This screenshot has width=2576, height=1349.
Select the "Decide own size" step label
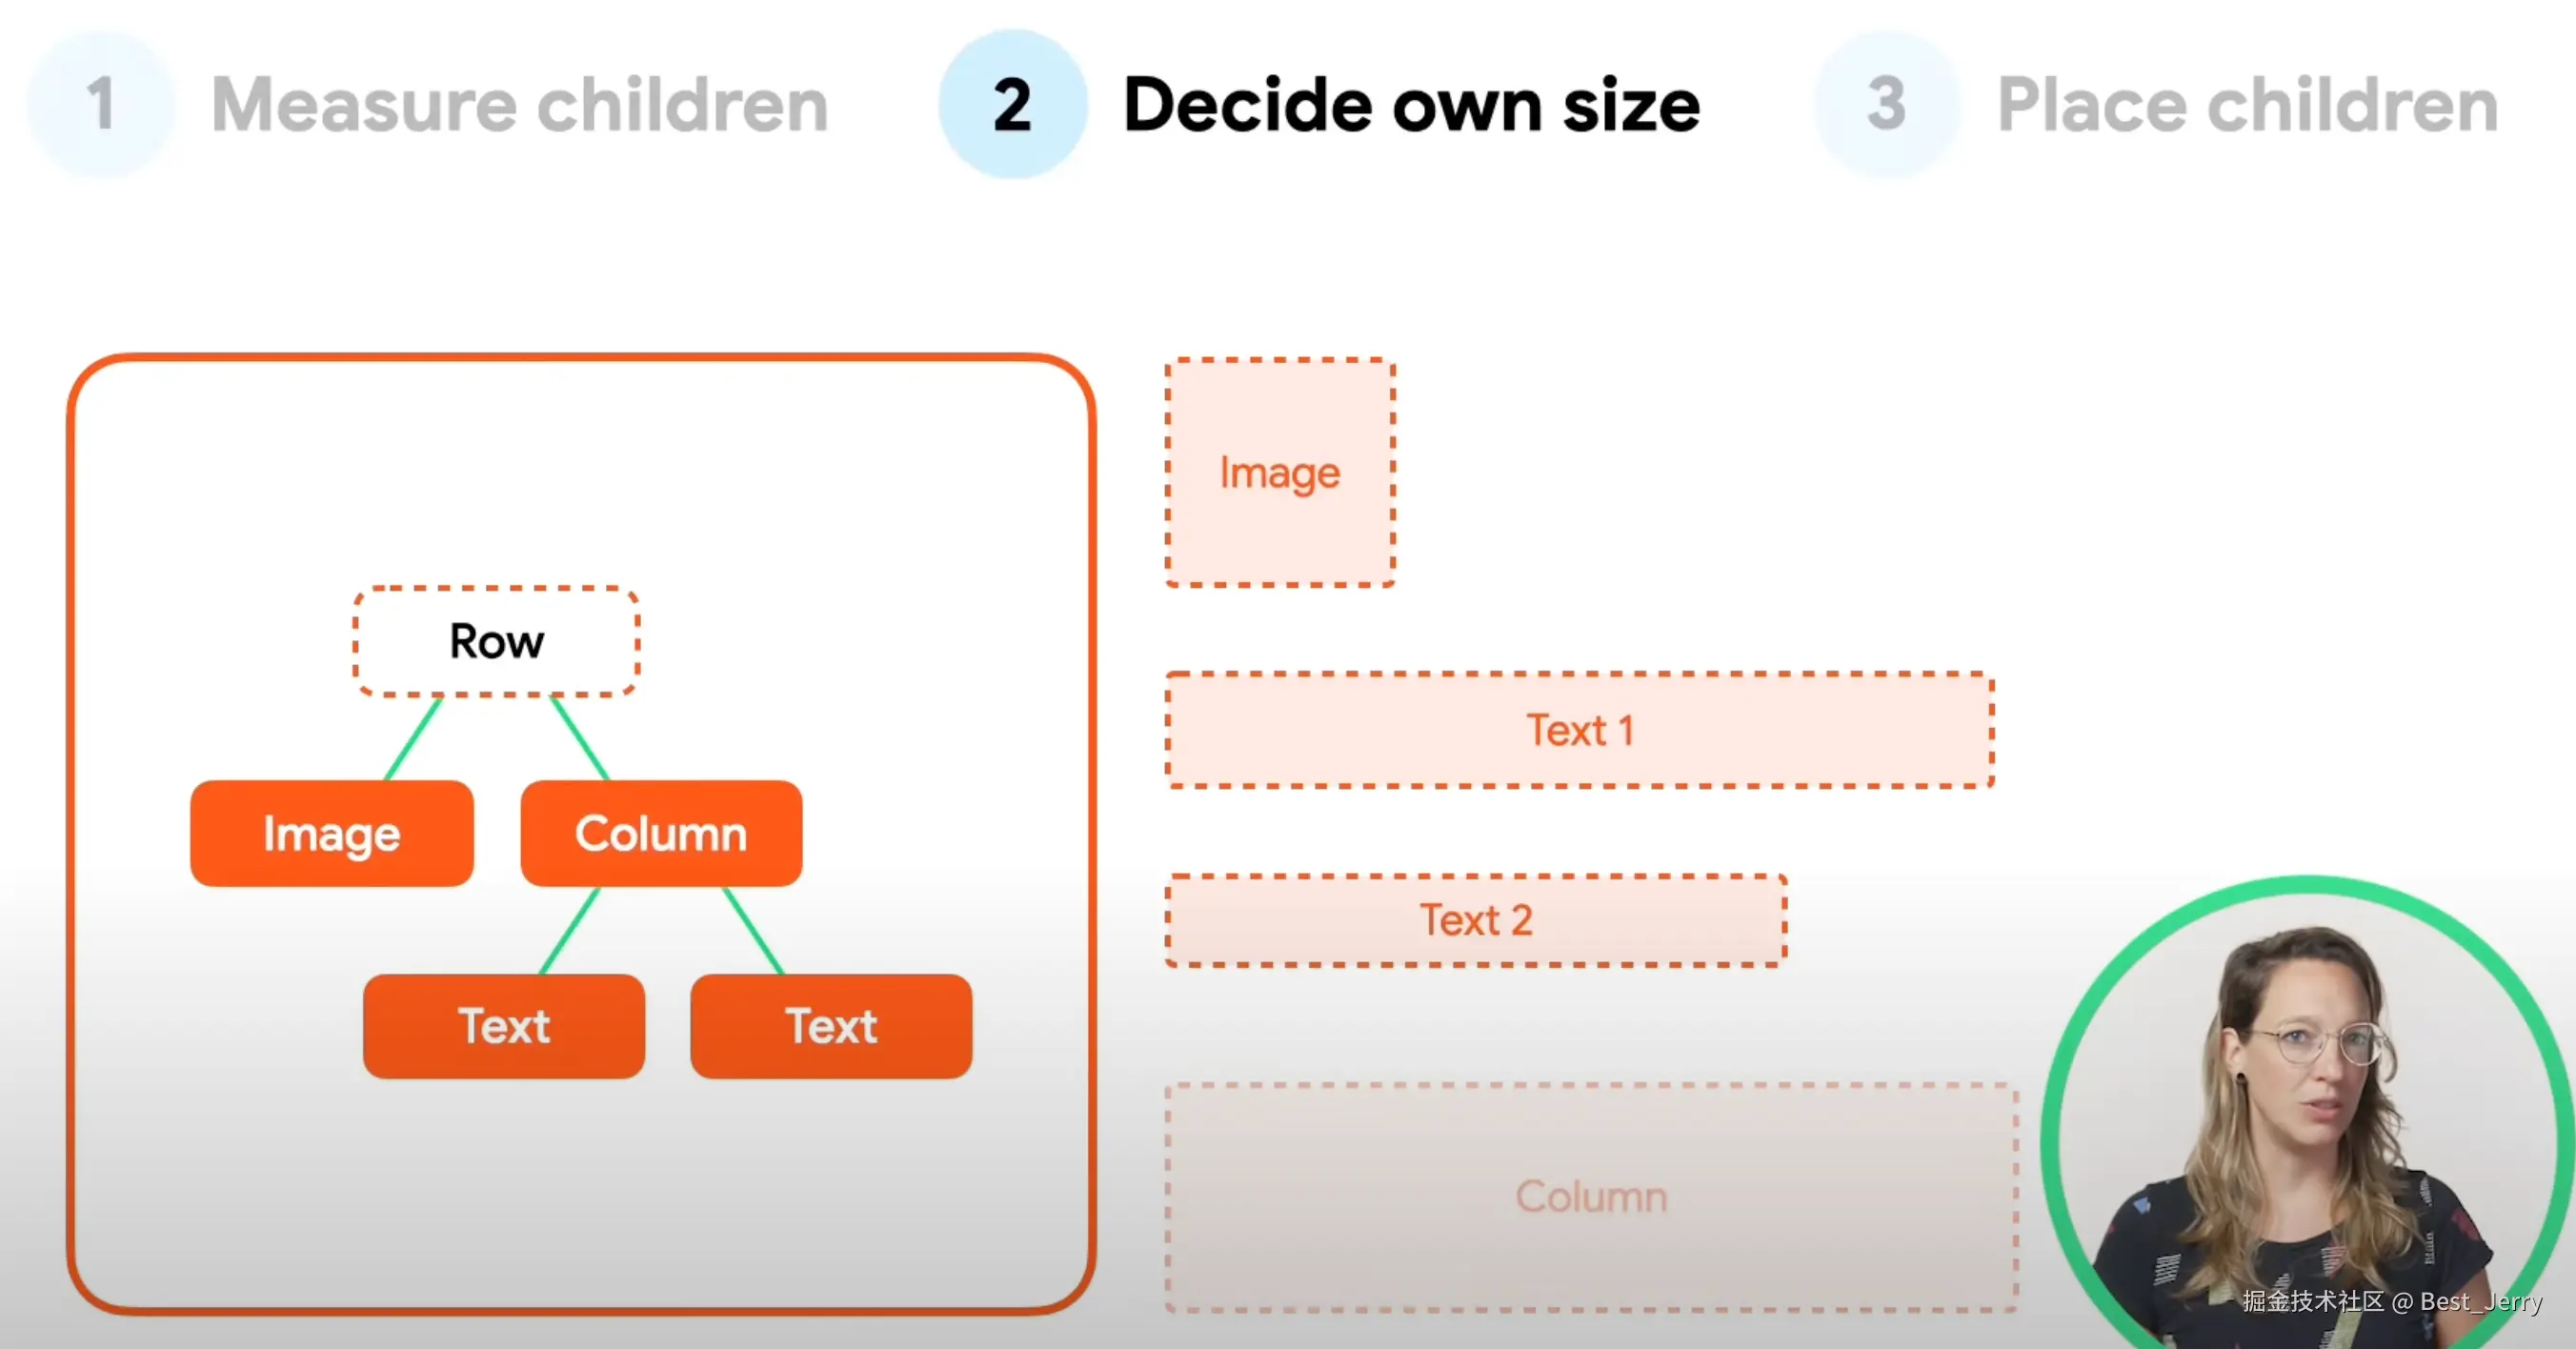[1411, 104]
